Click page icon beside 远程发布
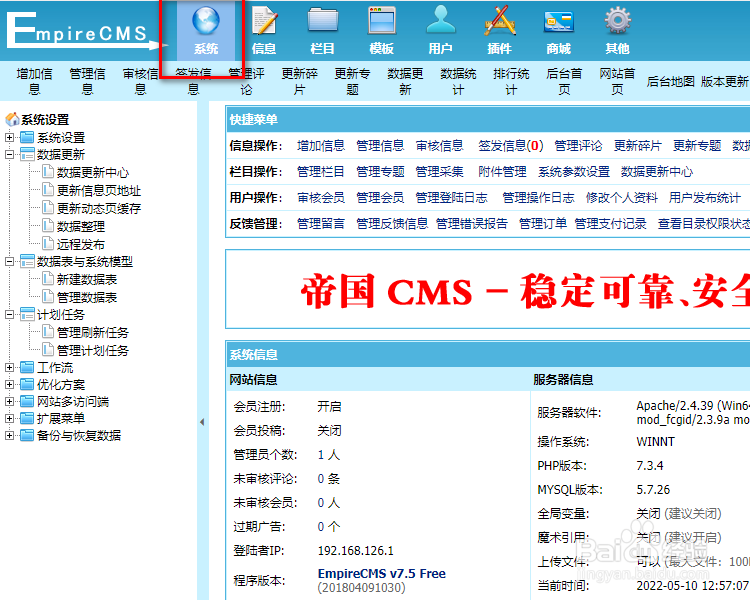This screenshot has width=750, height=600. [47, 244]
